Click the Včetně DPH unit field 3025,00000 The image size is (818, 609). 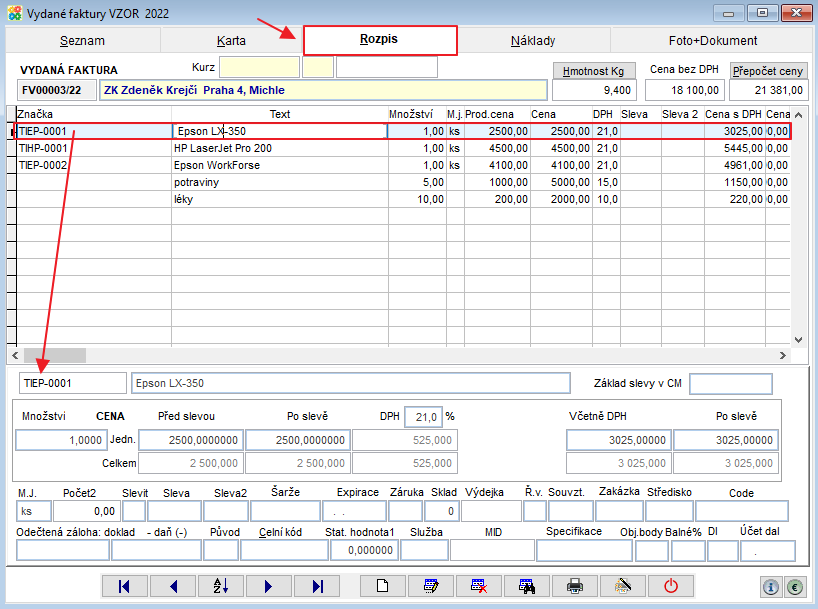tap(619, 440)
